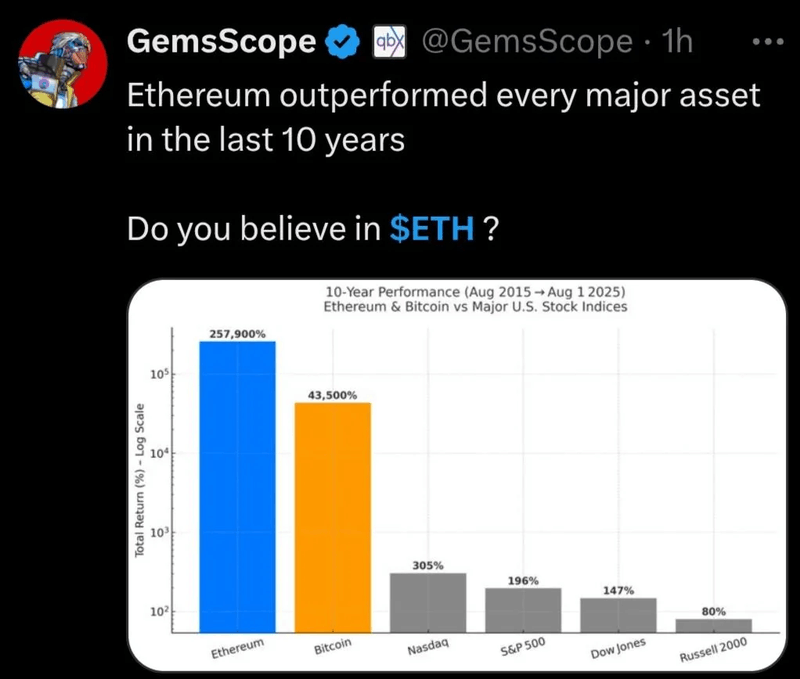Open the @GemsScope handle link
This screenshot has height=679, width=800.
click(526, 42)
